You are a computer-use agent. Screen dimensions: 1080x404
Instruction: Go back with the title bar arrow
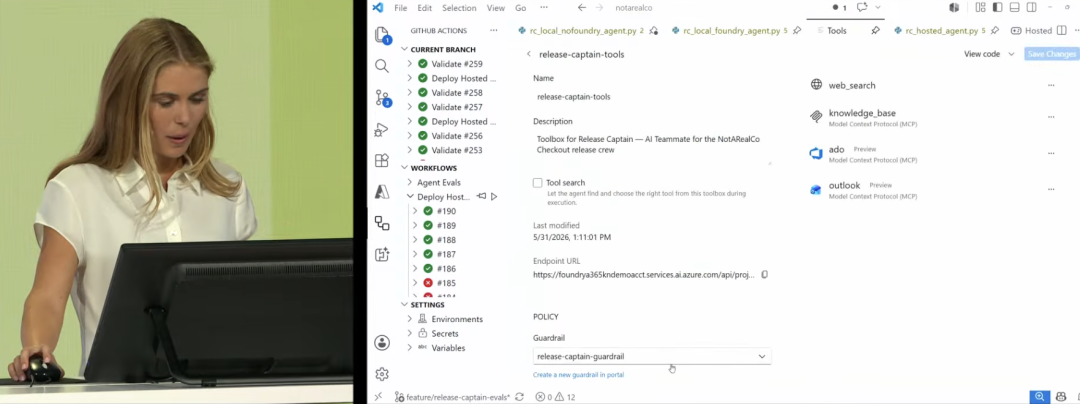point(582,8)
